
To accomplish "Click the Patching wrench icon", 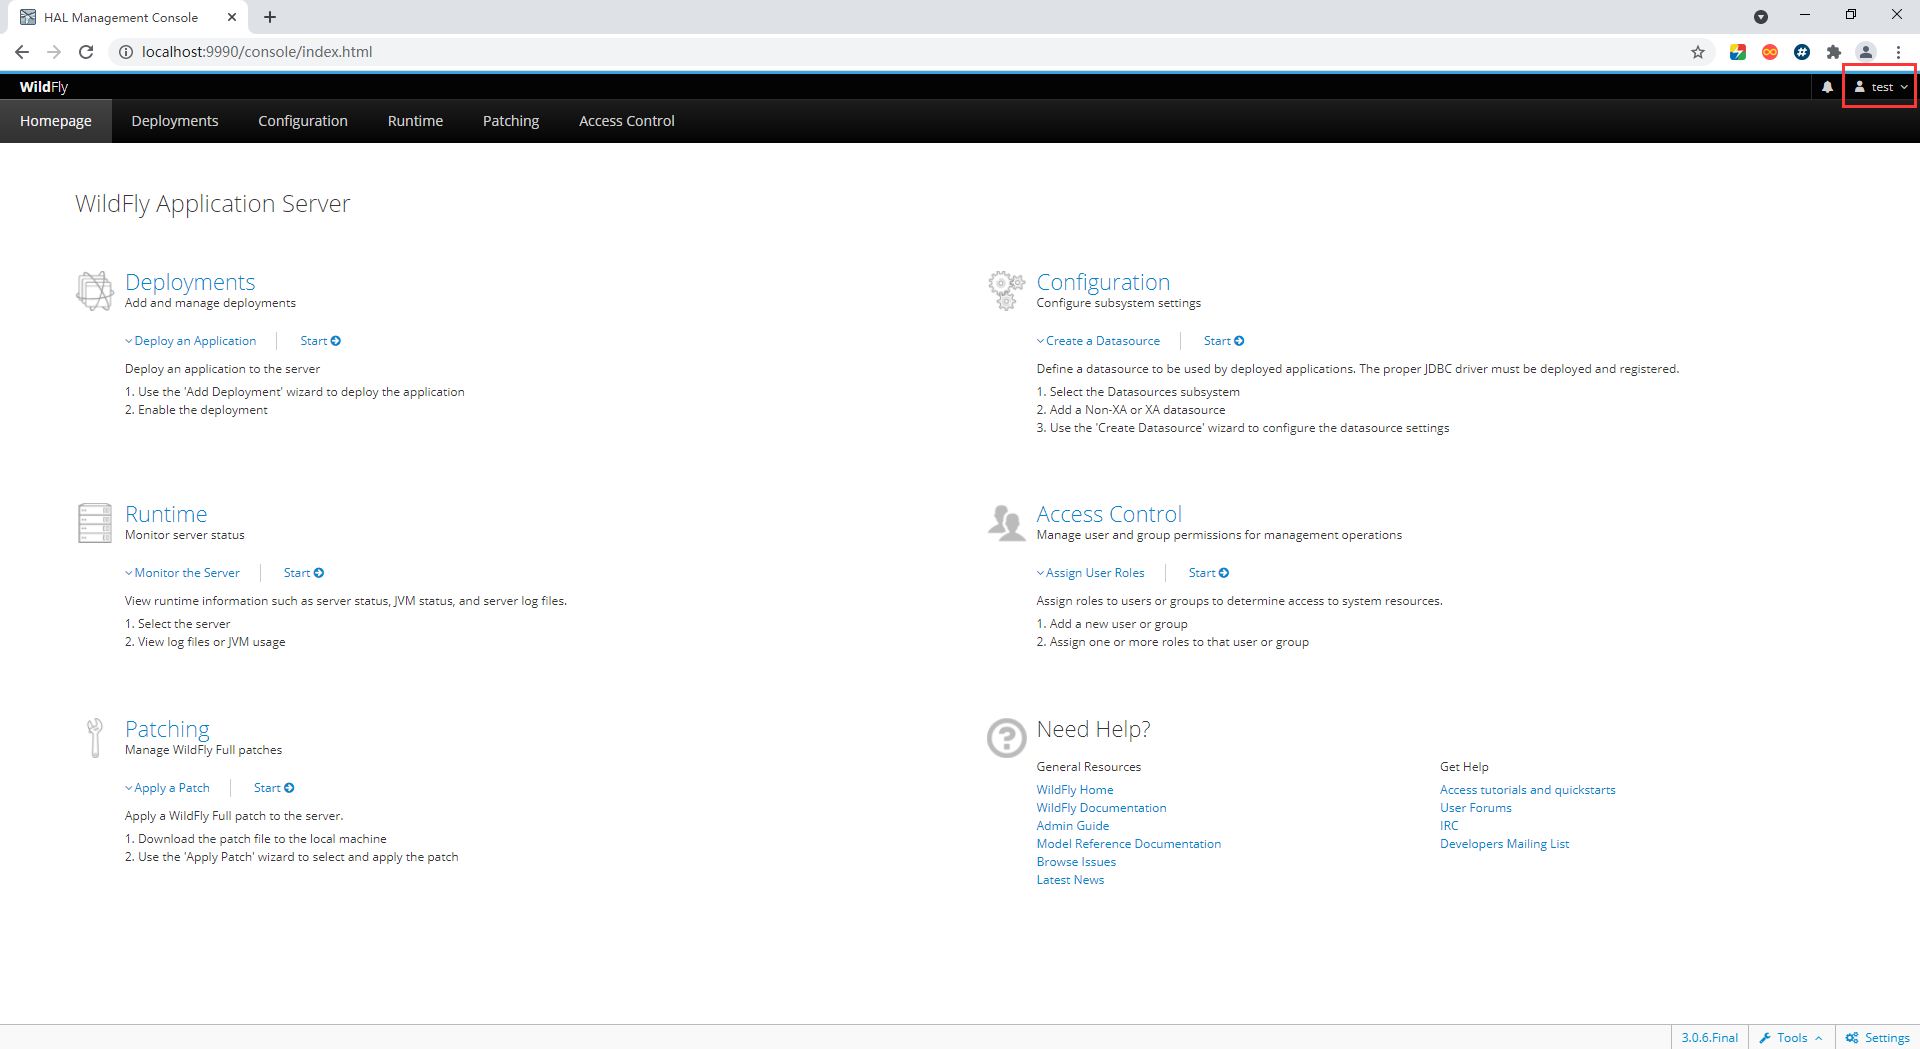I will (95, 738).
